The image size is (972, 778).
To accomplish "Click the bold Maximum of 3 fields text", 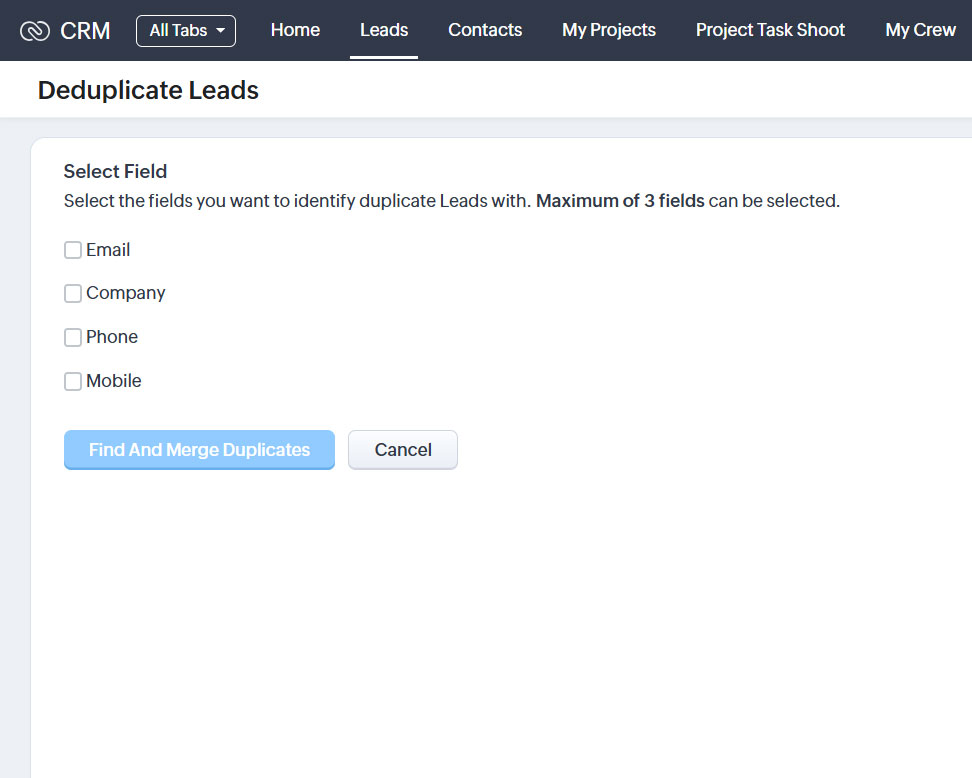I will (x=620, y=201).
